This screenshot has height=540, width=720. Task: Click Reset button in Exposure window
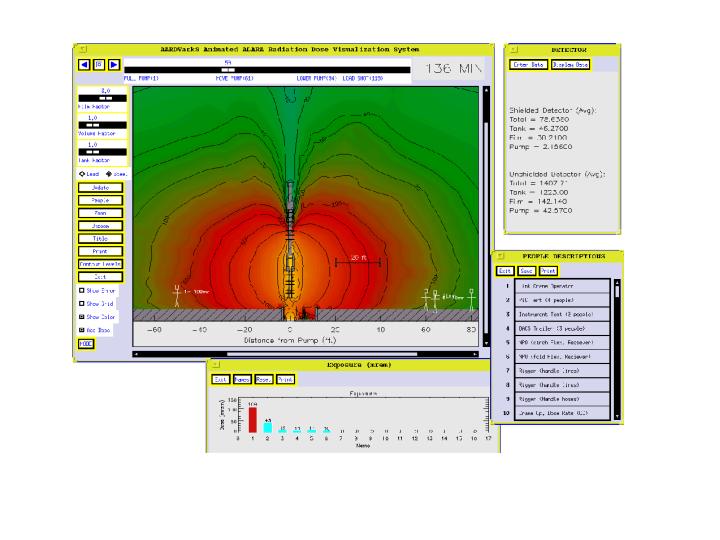click(264, 379)
